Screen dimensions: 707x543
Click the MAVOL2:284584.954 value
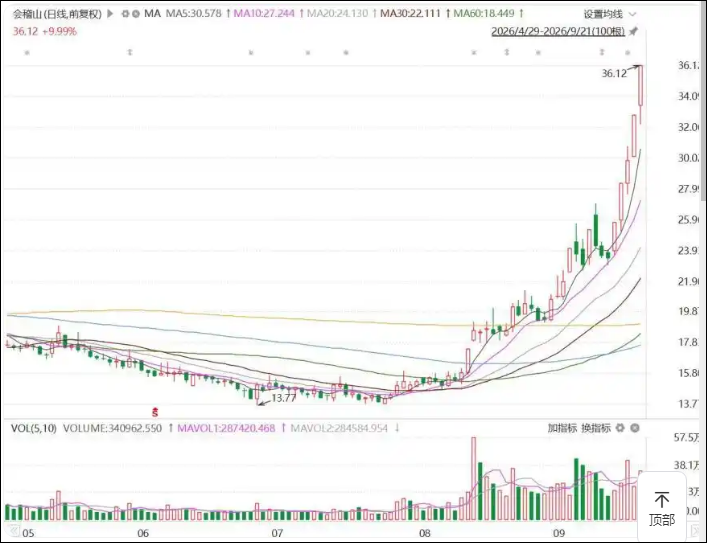coord(339,428)
